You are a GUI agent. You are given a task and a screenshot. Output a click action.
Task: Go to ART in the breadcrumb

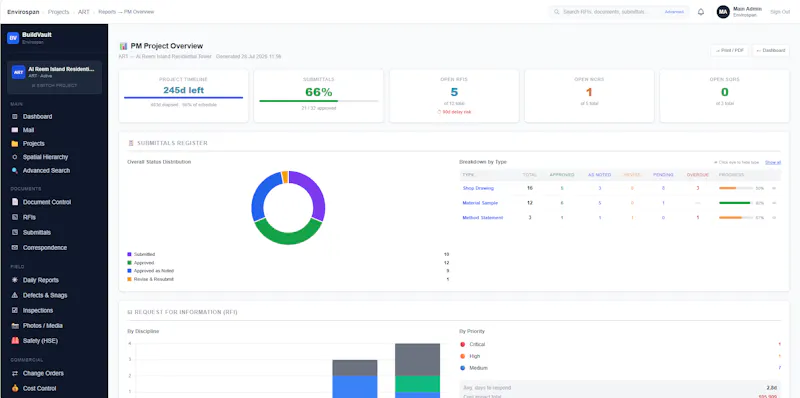click(84, 12)
